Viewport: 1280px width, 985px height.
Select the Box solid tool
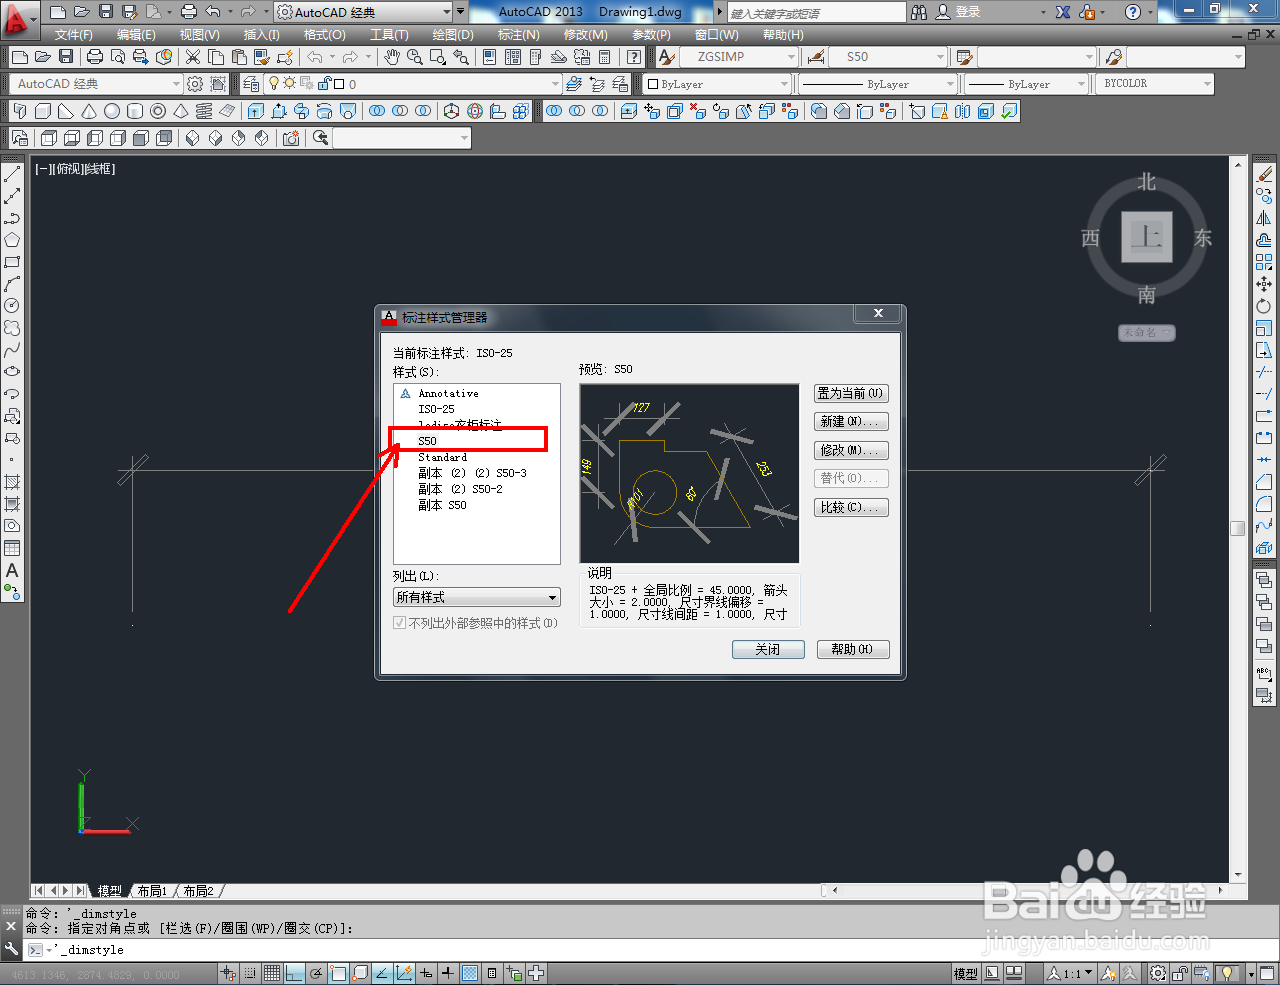coord(43,111)
